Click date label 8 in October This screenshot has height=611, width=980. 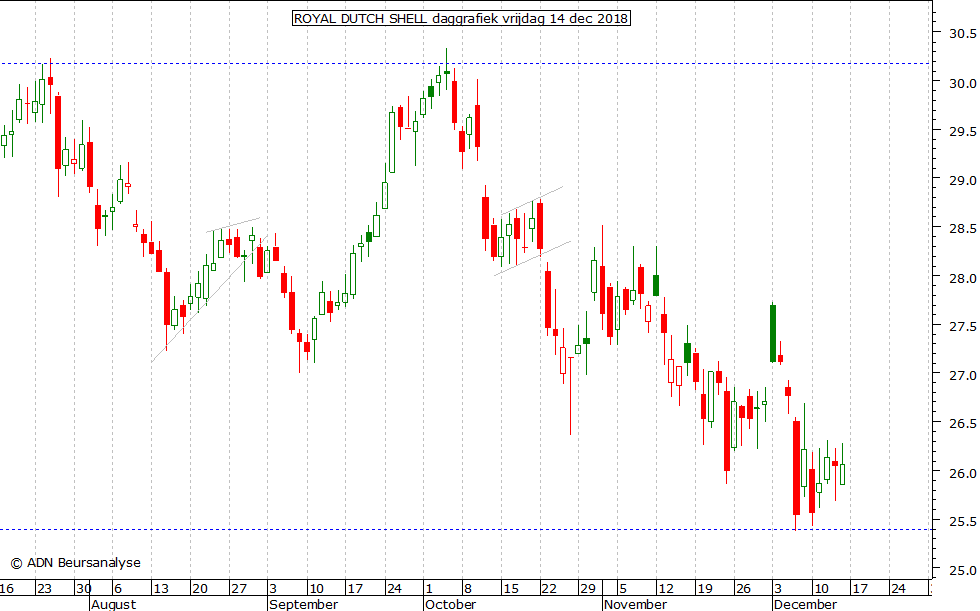[468, 589]
